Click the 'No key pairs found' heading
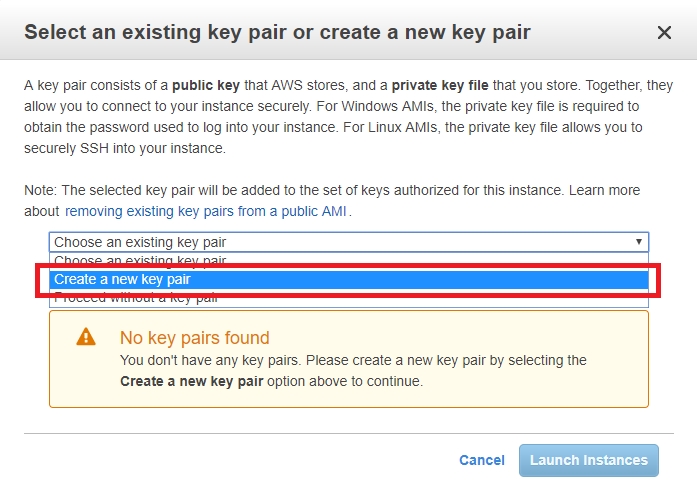697x496 pixels. [x=195, y=338]
